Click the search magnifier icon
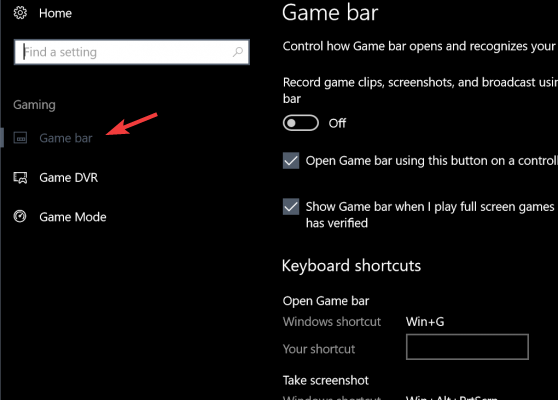Image resolution: width=558 pixels, height=400 pixels. (x=238, y=52)
